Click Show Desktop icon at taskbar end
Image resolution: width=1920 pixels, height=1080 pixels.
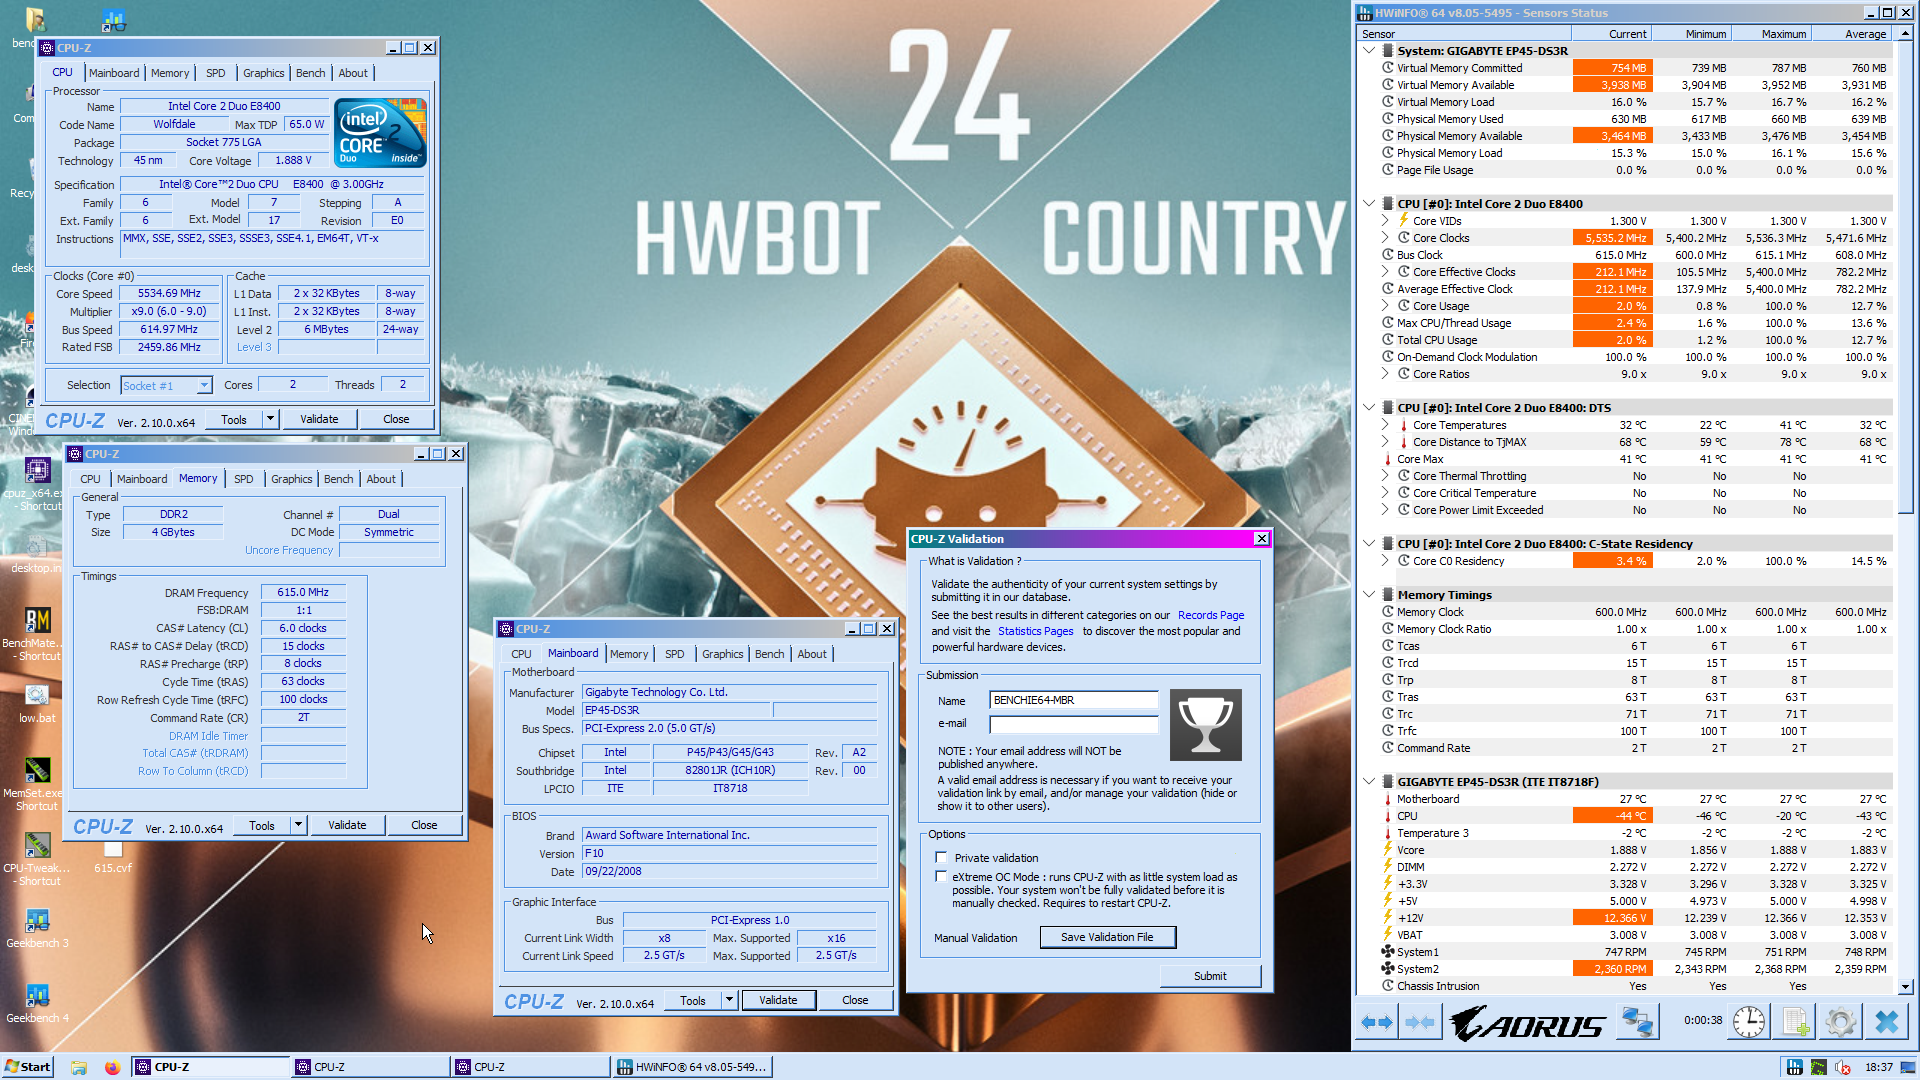1908,1067
